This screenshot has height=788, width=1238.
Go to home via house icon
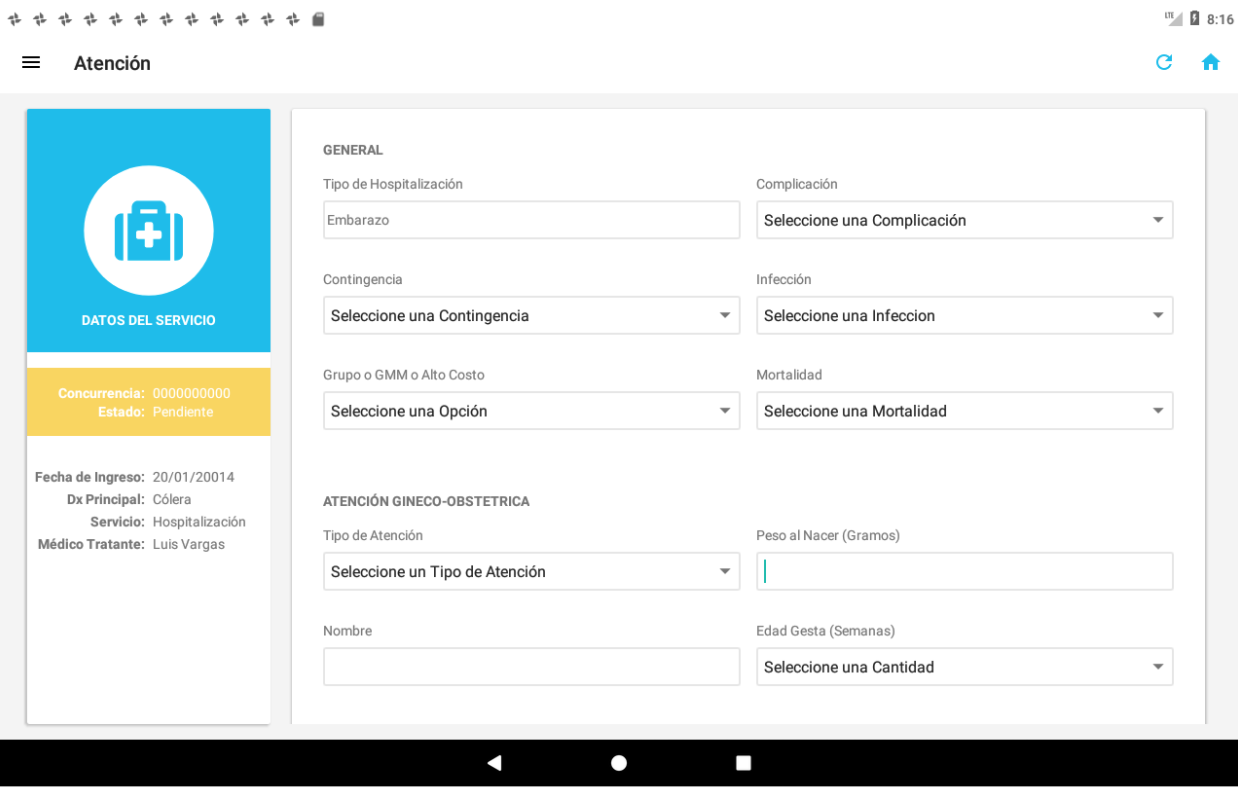[1210, 63]
